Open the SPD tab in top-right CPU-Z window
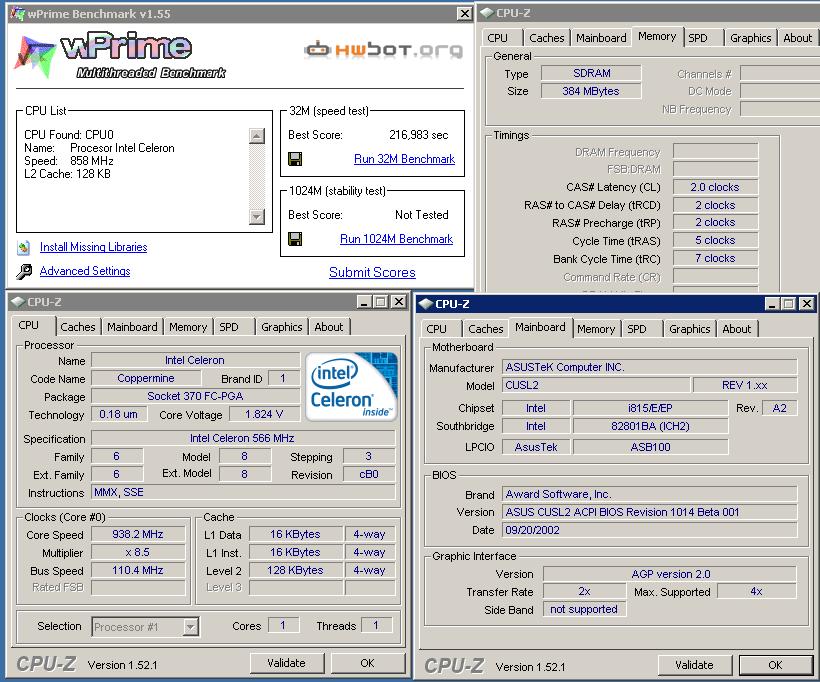Screen dimensions: 820x682 (x=698, y=38)
